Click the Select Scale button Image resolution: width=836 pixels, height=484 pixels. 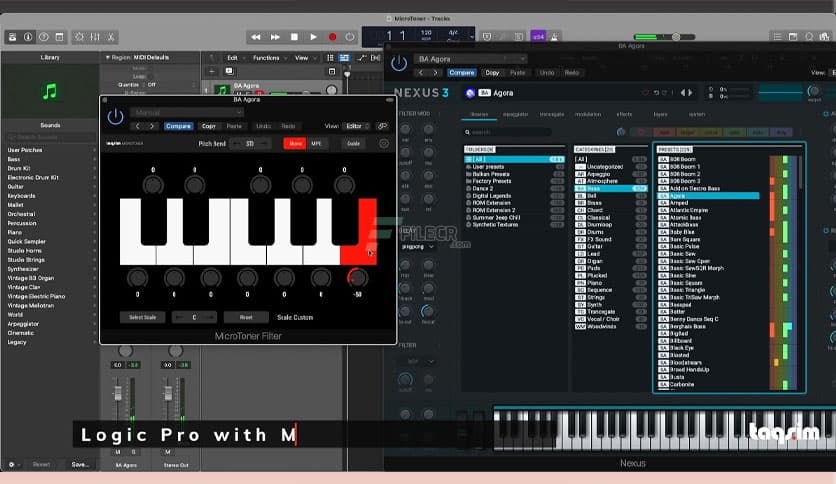click(143, 317)
